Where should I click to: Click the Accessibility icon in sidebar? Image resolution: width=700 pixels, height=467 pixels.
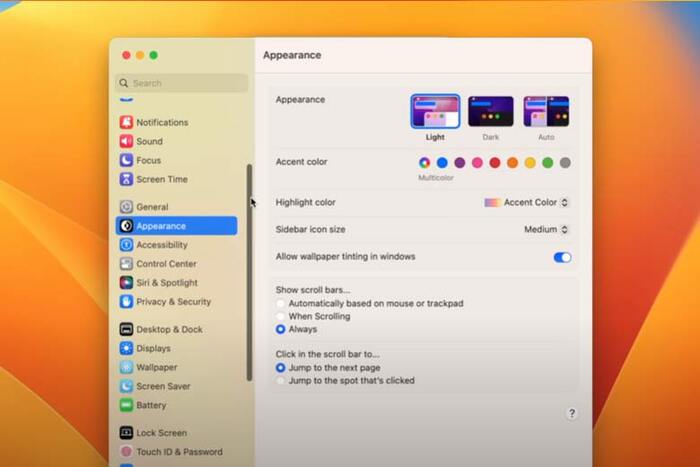126,245
